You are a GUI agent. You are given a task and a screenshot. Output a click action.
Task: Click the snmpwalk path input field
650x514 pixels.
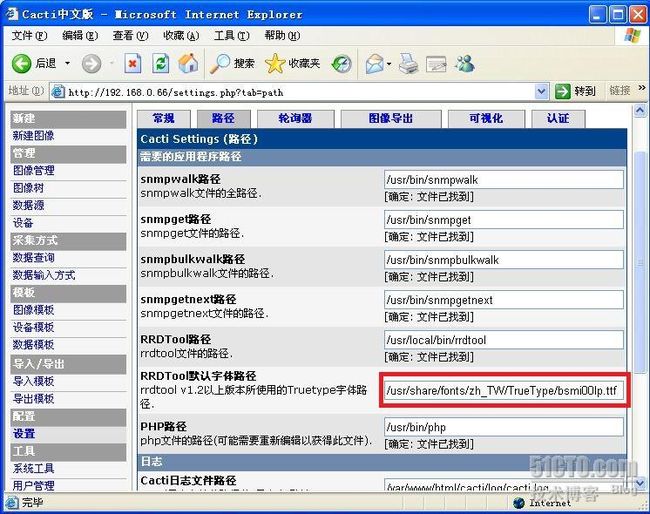[504, 179]
